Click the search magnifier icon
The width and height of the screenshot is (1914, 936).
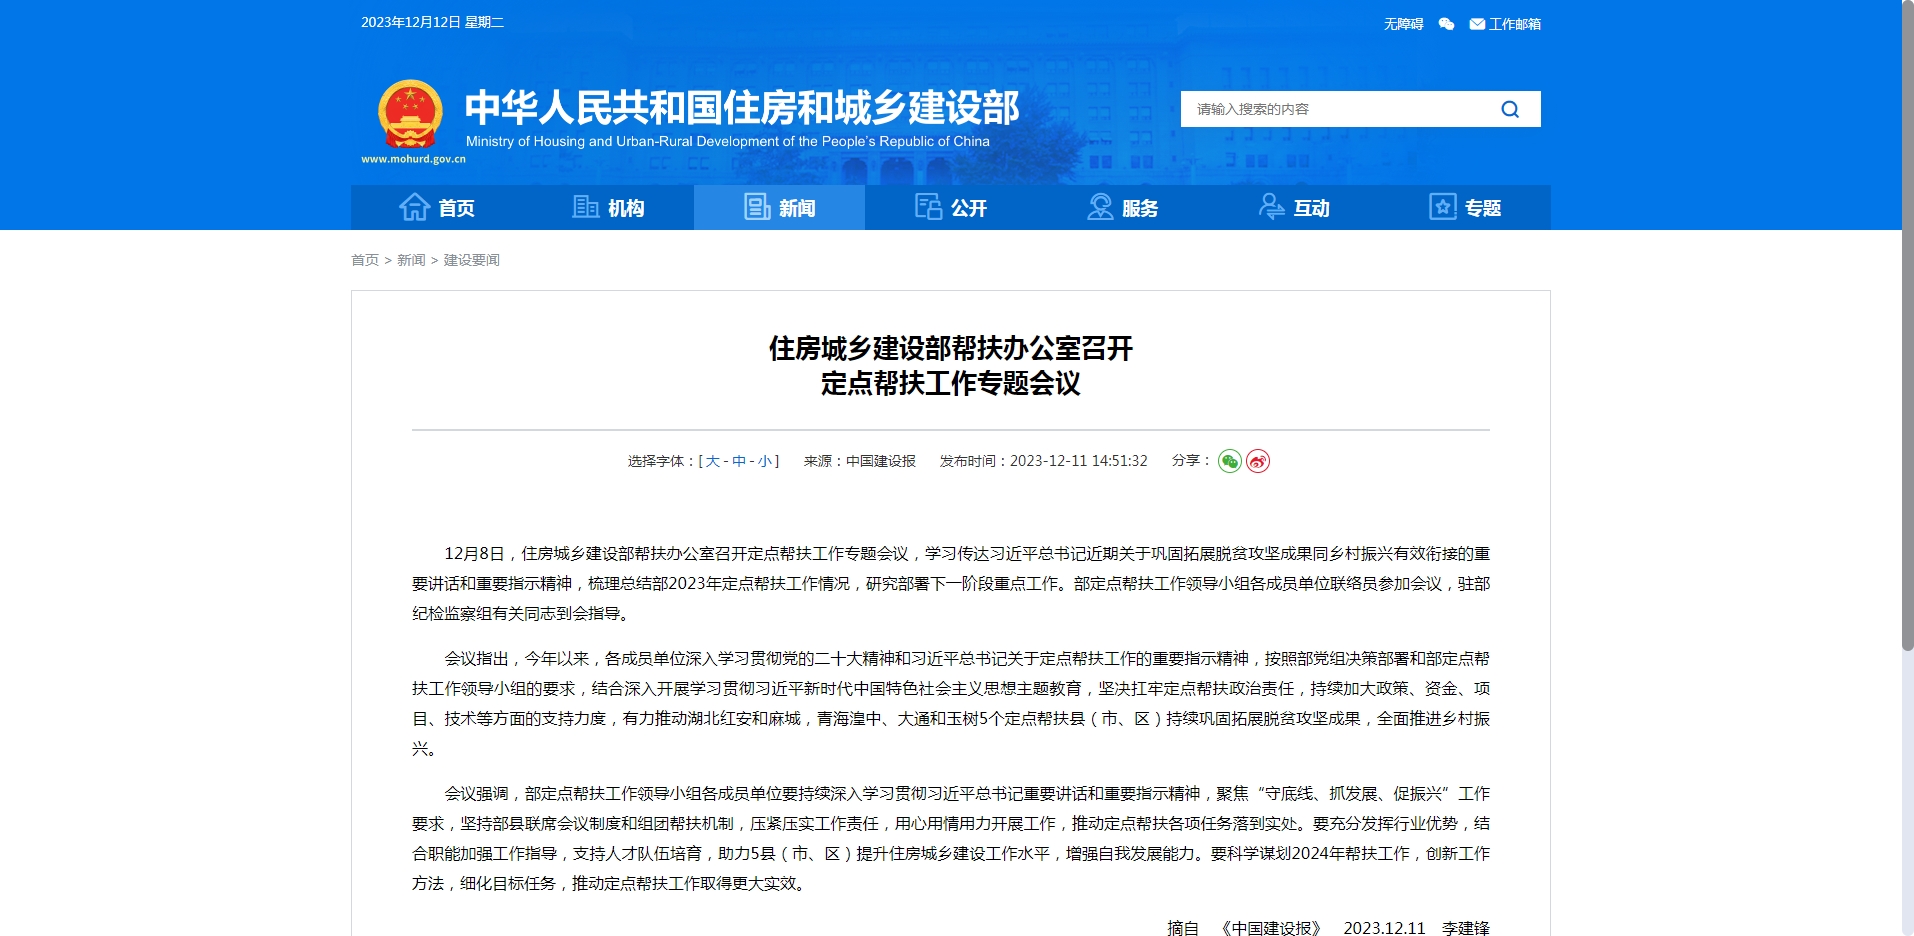[x=1510, y=109]
